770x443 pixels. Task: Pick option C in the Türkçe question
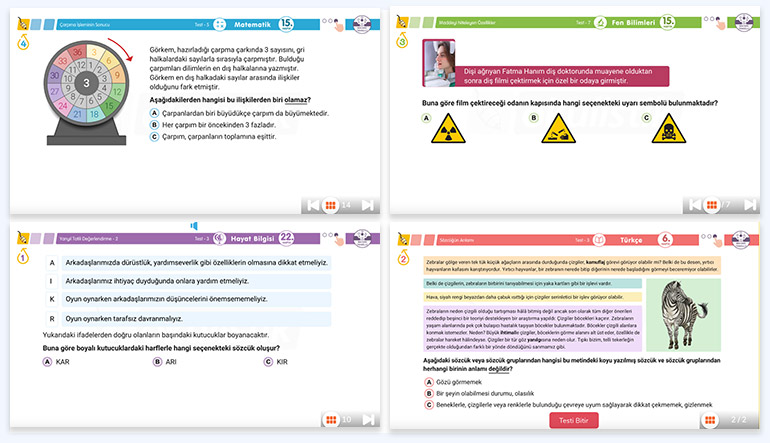click(x=430, y=406)
